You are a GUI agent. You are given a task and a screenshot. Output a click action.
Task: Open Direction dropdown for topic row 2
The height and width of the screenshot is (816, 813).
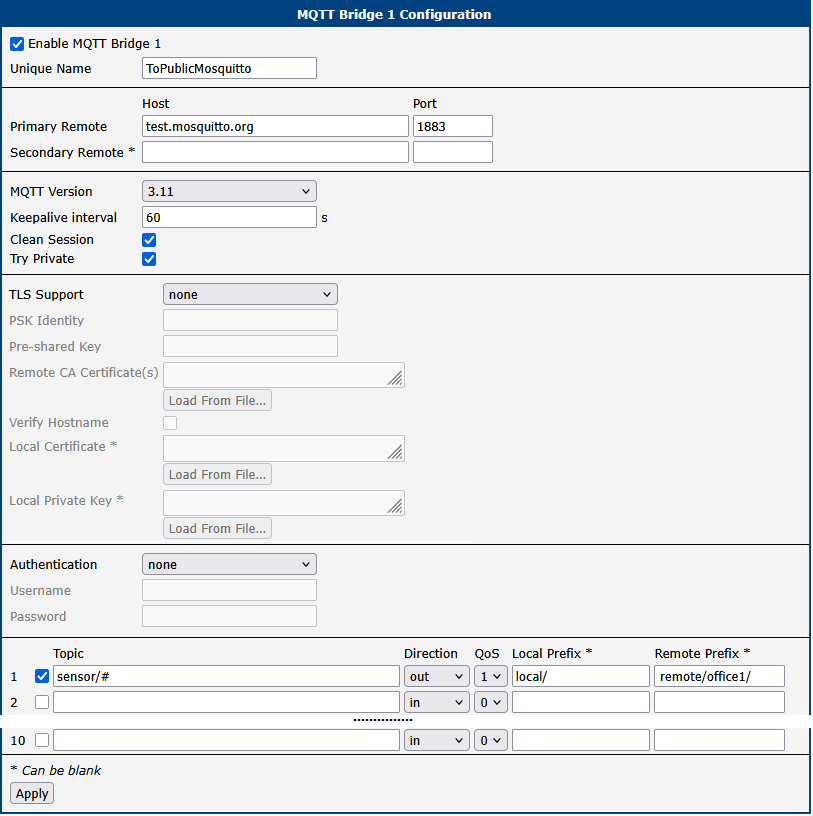436,703
